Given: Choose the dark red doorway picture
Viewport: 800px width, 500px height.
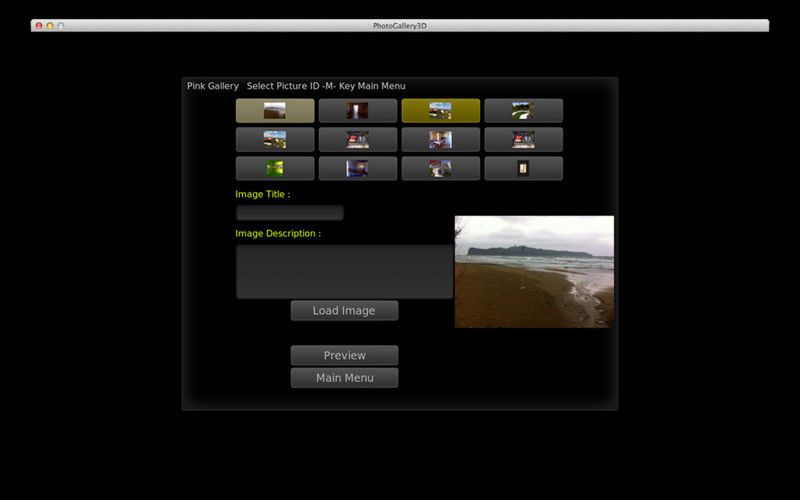Looking at the screenshot, I should (x=358, y=111).
